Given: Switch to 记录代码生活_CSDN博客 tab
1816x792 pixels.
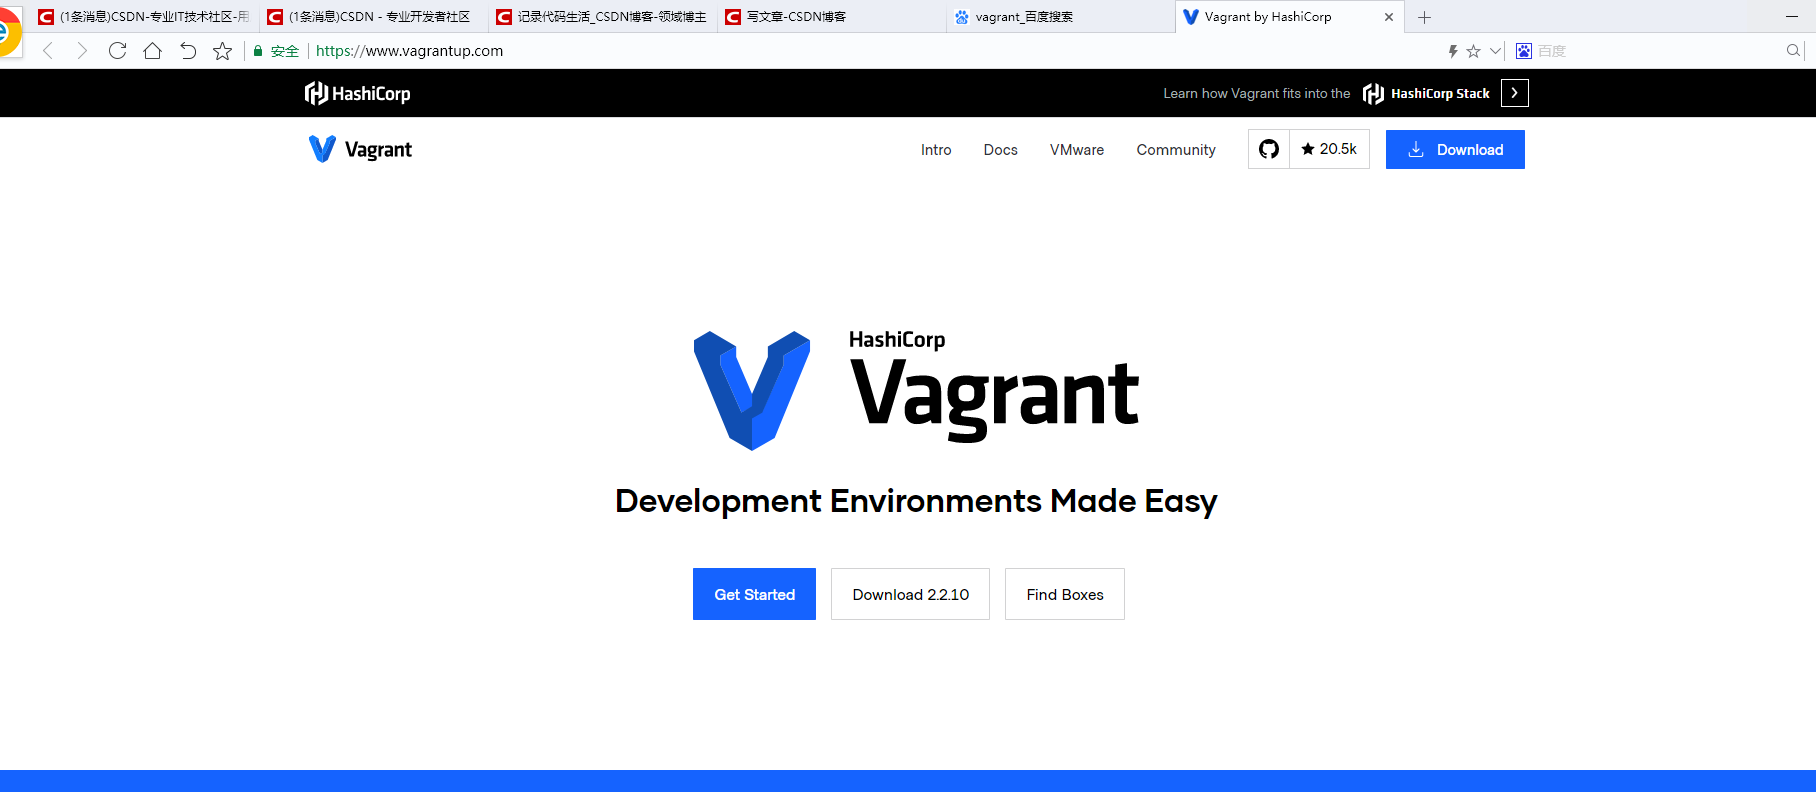Looking at the screenshot, I should click(602, 17).
